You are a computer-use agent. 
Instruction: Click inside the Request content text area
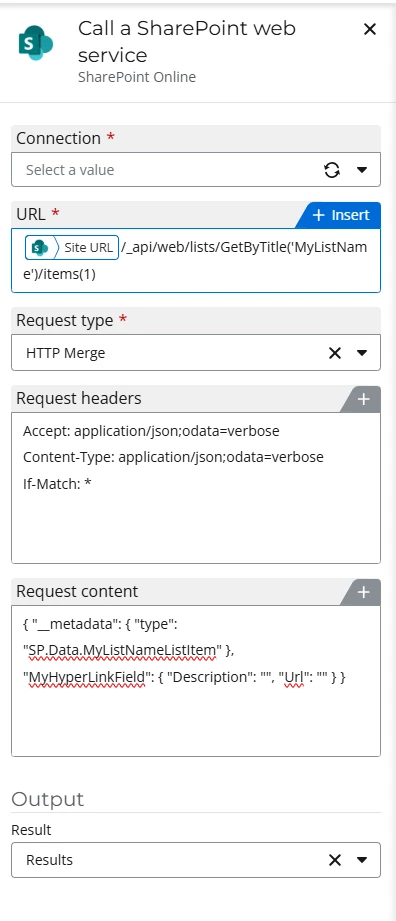196,681
